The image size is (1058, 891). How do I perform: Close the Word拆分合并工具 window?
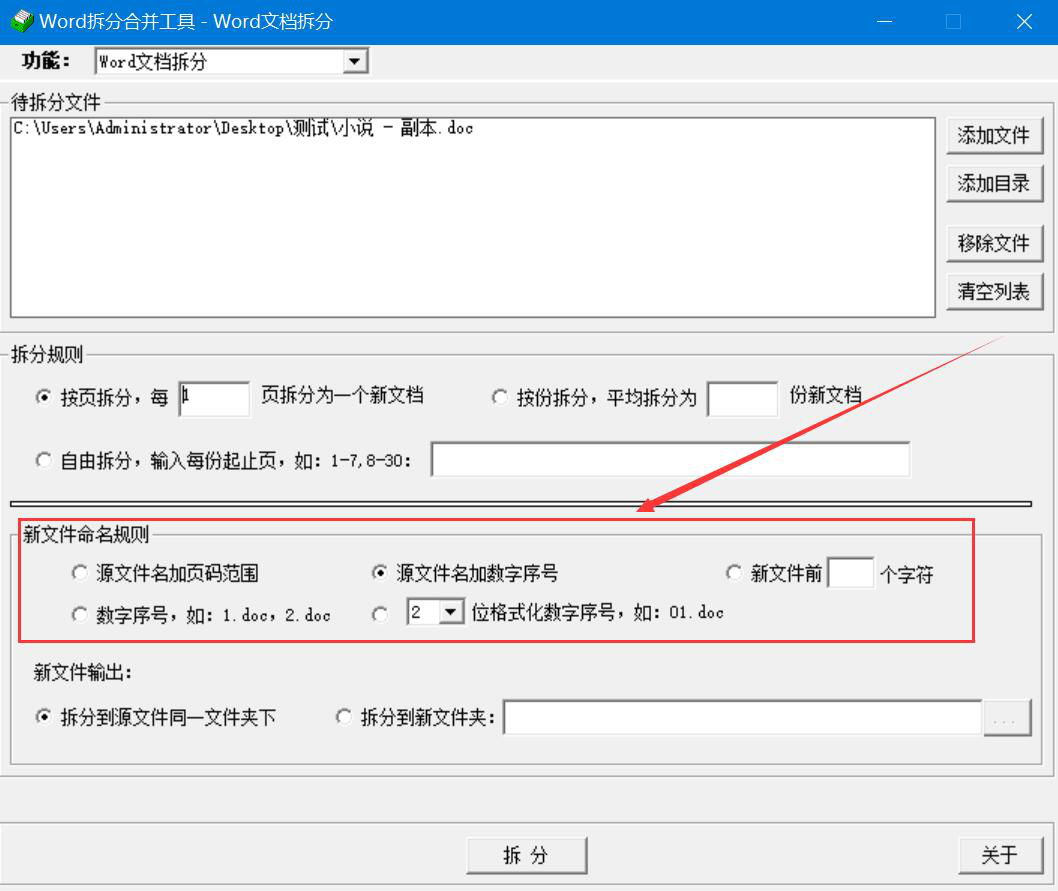click(1024, 22)
